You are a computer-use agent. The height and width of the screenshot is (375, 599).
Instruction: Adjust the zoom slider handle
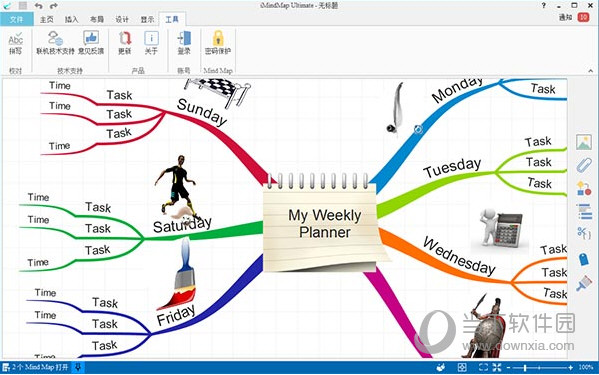pyautogui.click(x=525, y=368)
